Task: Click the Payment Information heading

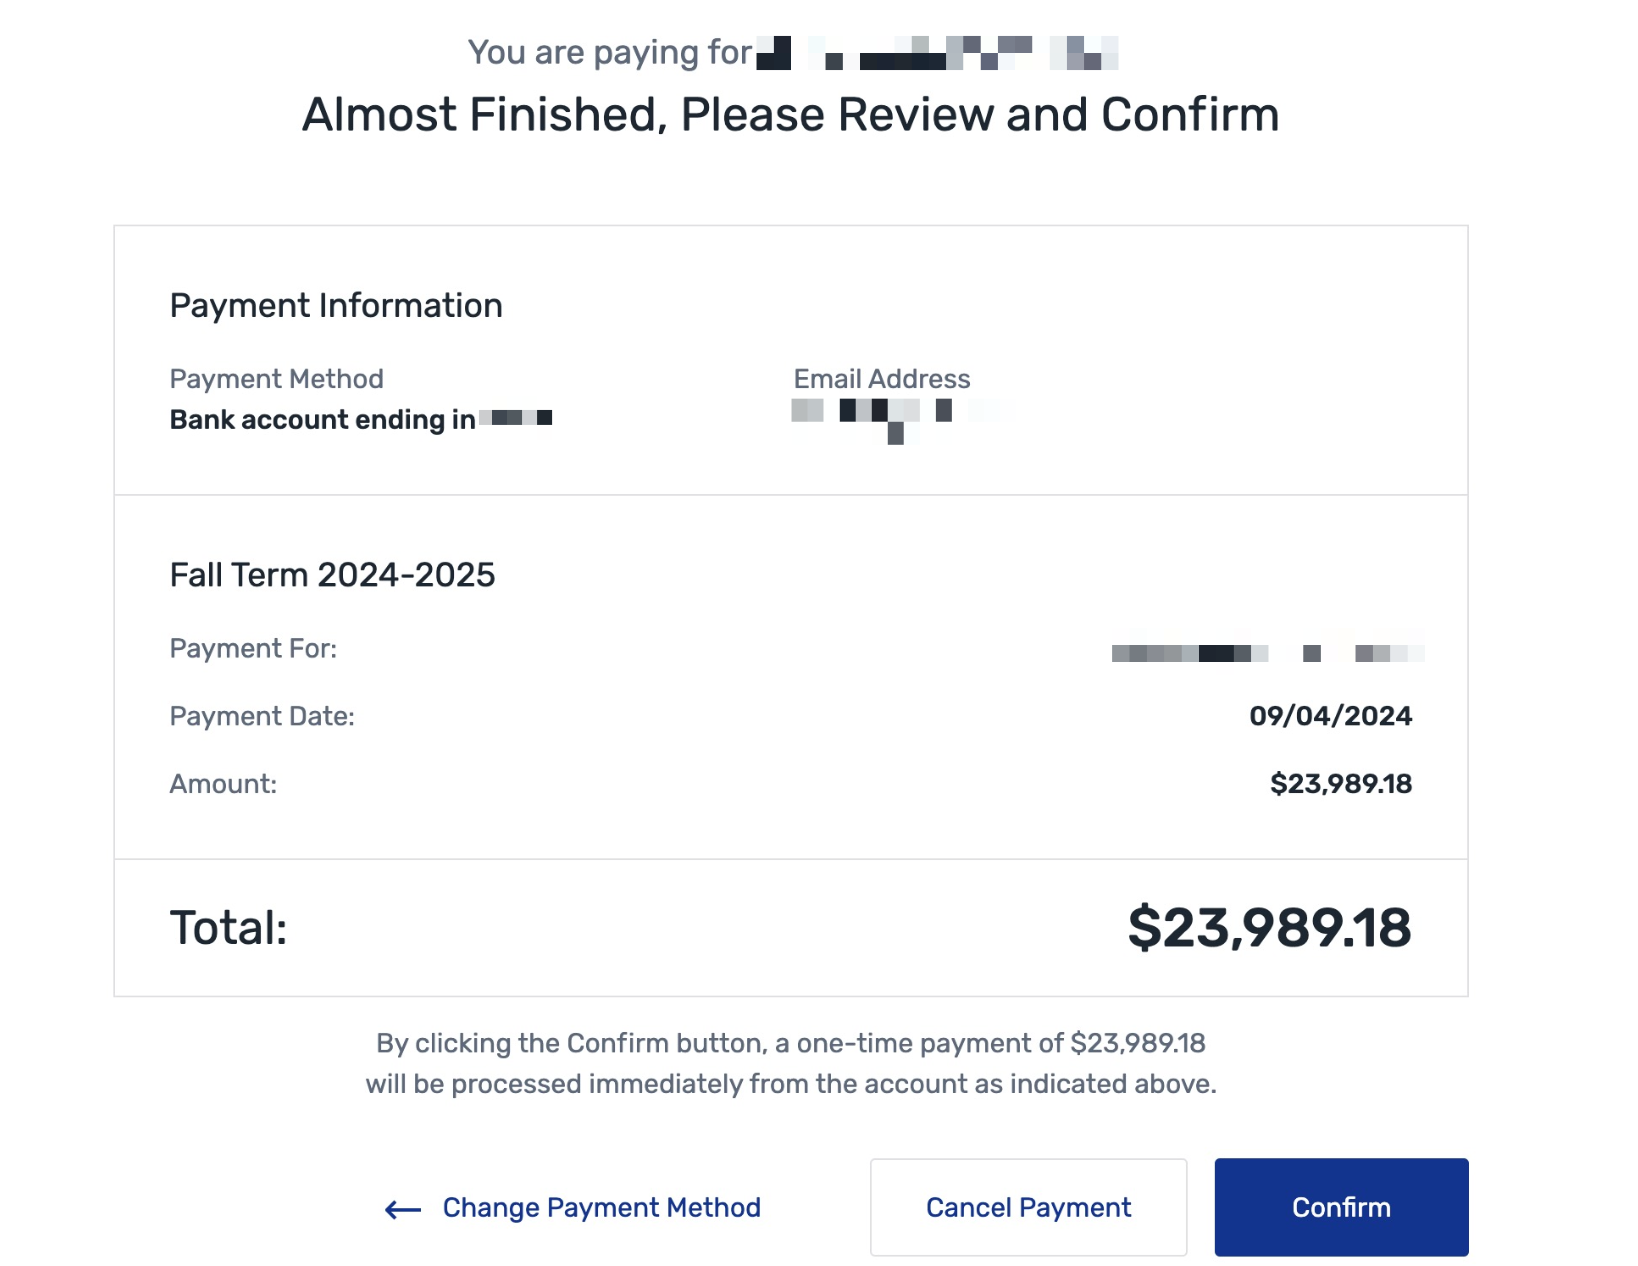Action: (336, 306)
